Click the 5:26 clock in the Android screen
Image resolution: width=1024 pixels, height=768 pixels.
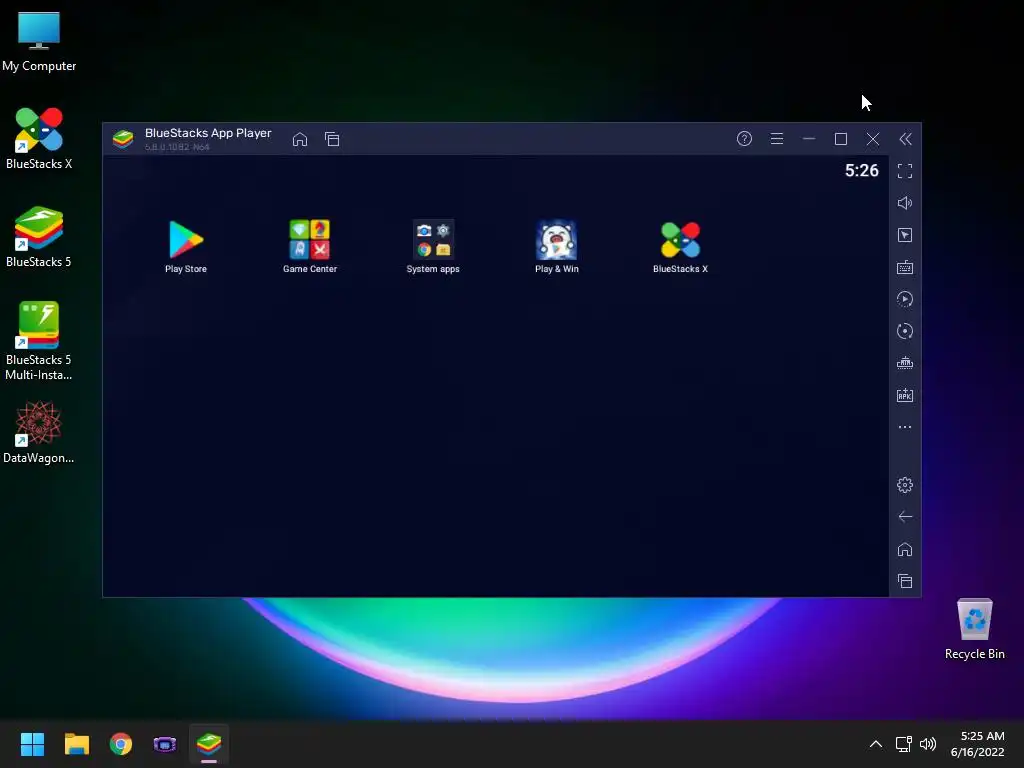tap(861, 170)
